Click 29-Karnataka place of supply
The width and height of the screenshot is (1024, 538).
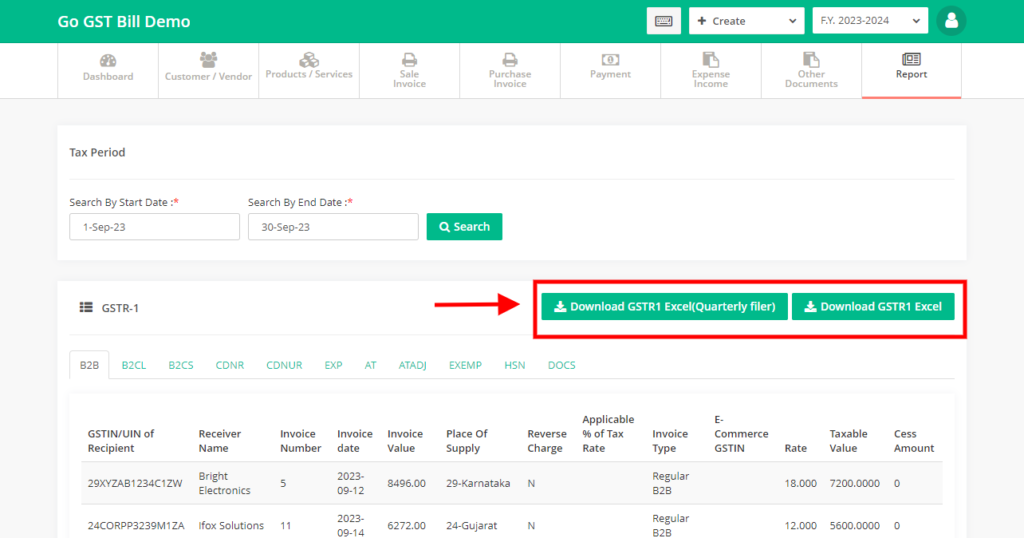click(x=478, y=483)
